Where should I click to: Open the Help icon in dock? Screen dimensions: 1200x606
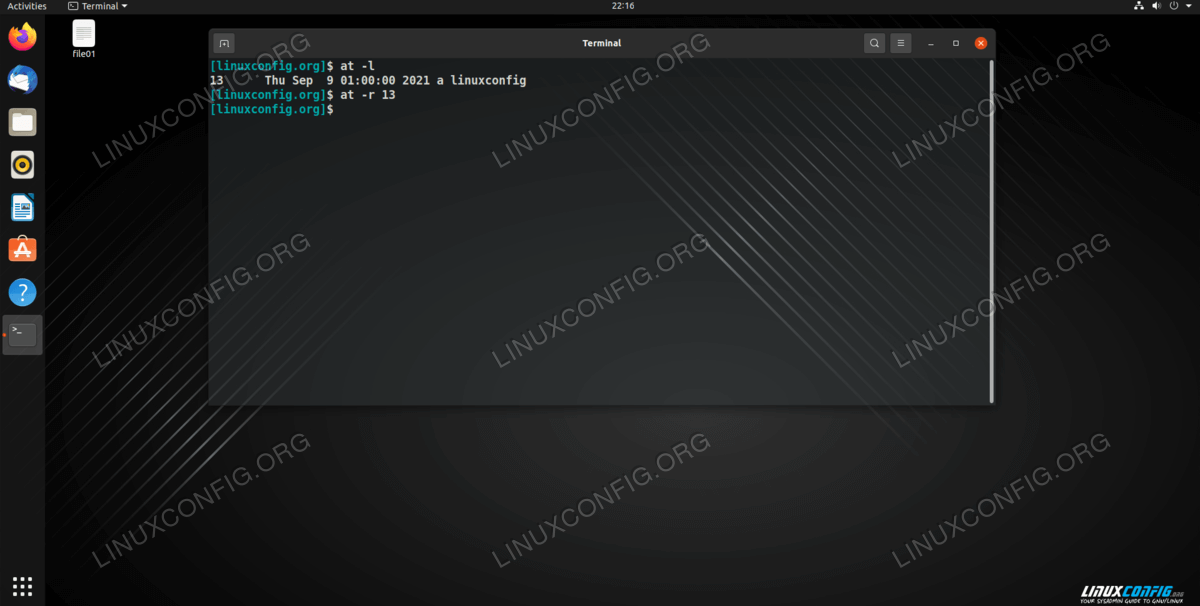(x=22, y=292)
